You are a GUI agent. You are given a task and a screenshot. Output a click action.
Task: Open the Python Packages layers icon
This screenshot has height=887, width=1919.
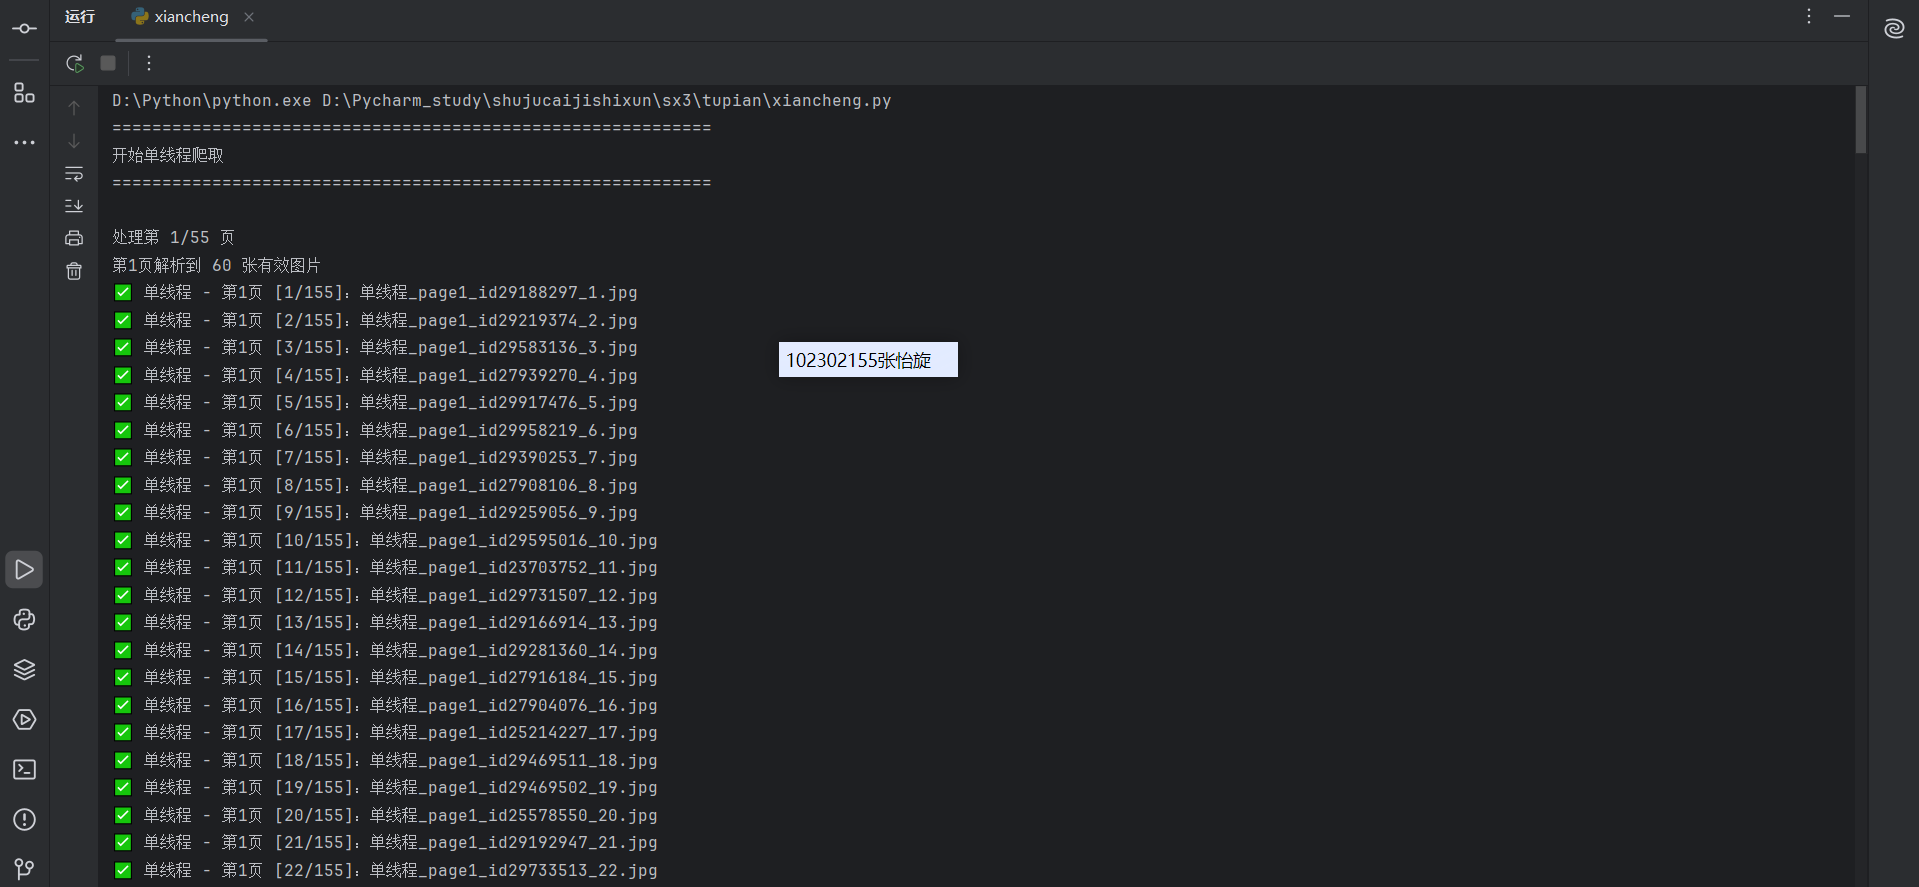click(x=24, y=670)
